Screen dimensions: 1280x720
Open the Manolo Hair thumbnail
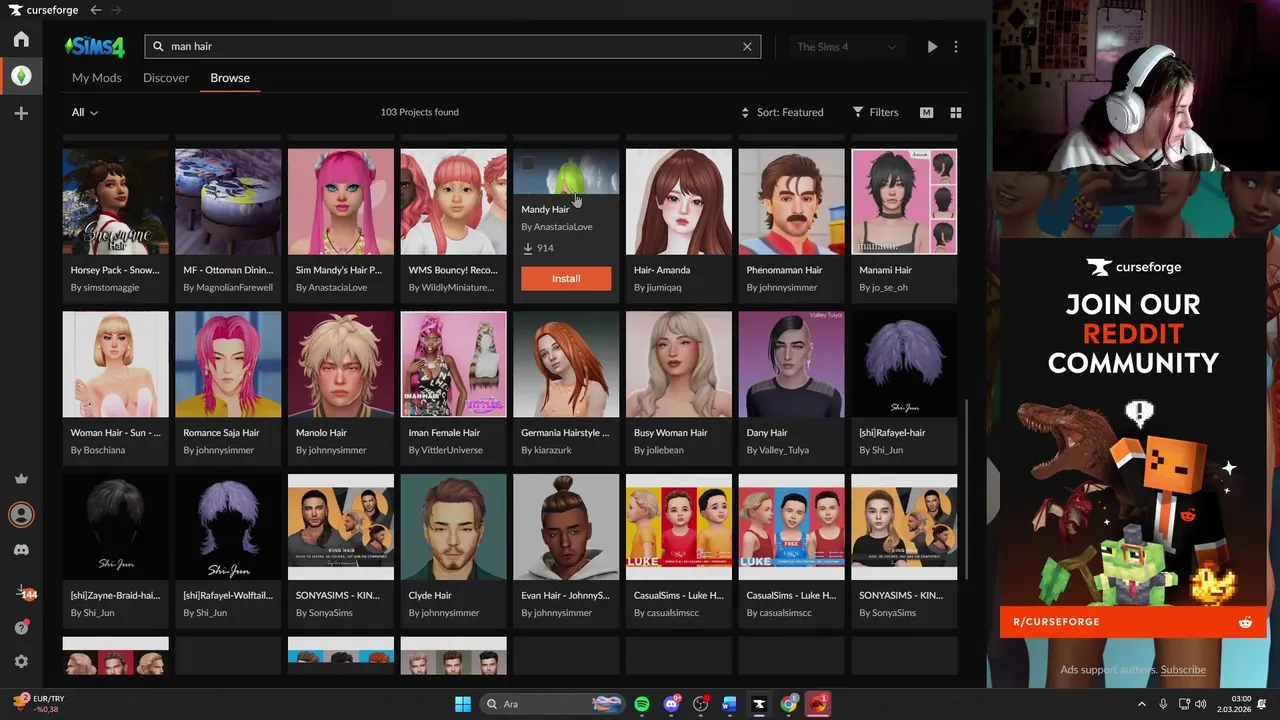pyautogui.click(x=341, y=364)
